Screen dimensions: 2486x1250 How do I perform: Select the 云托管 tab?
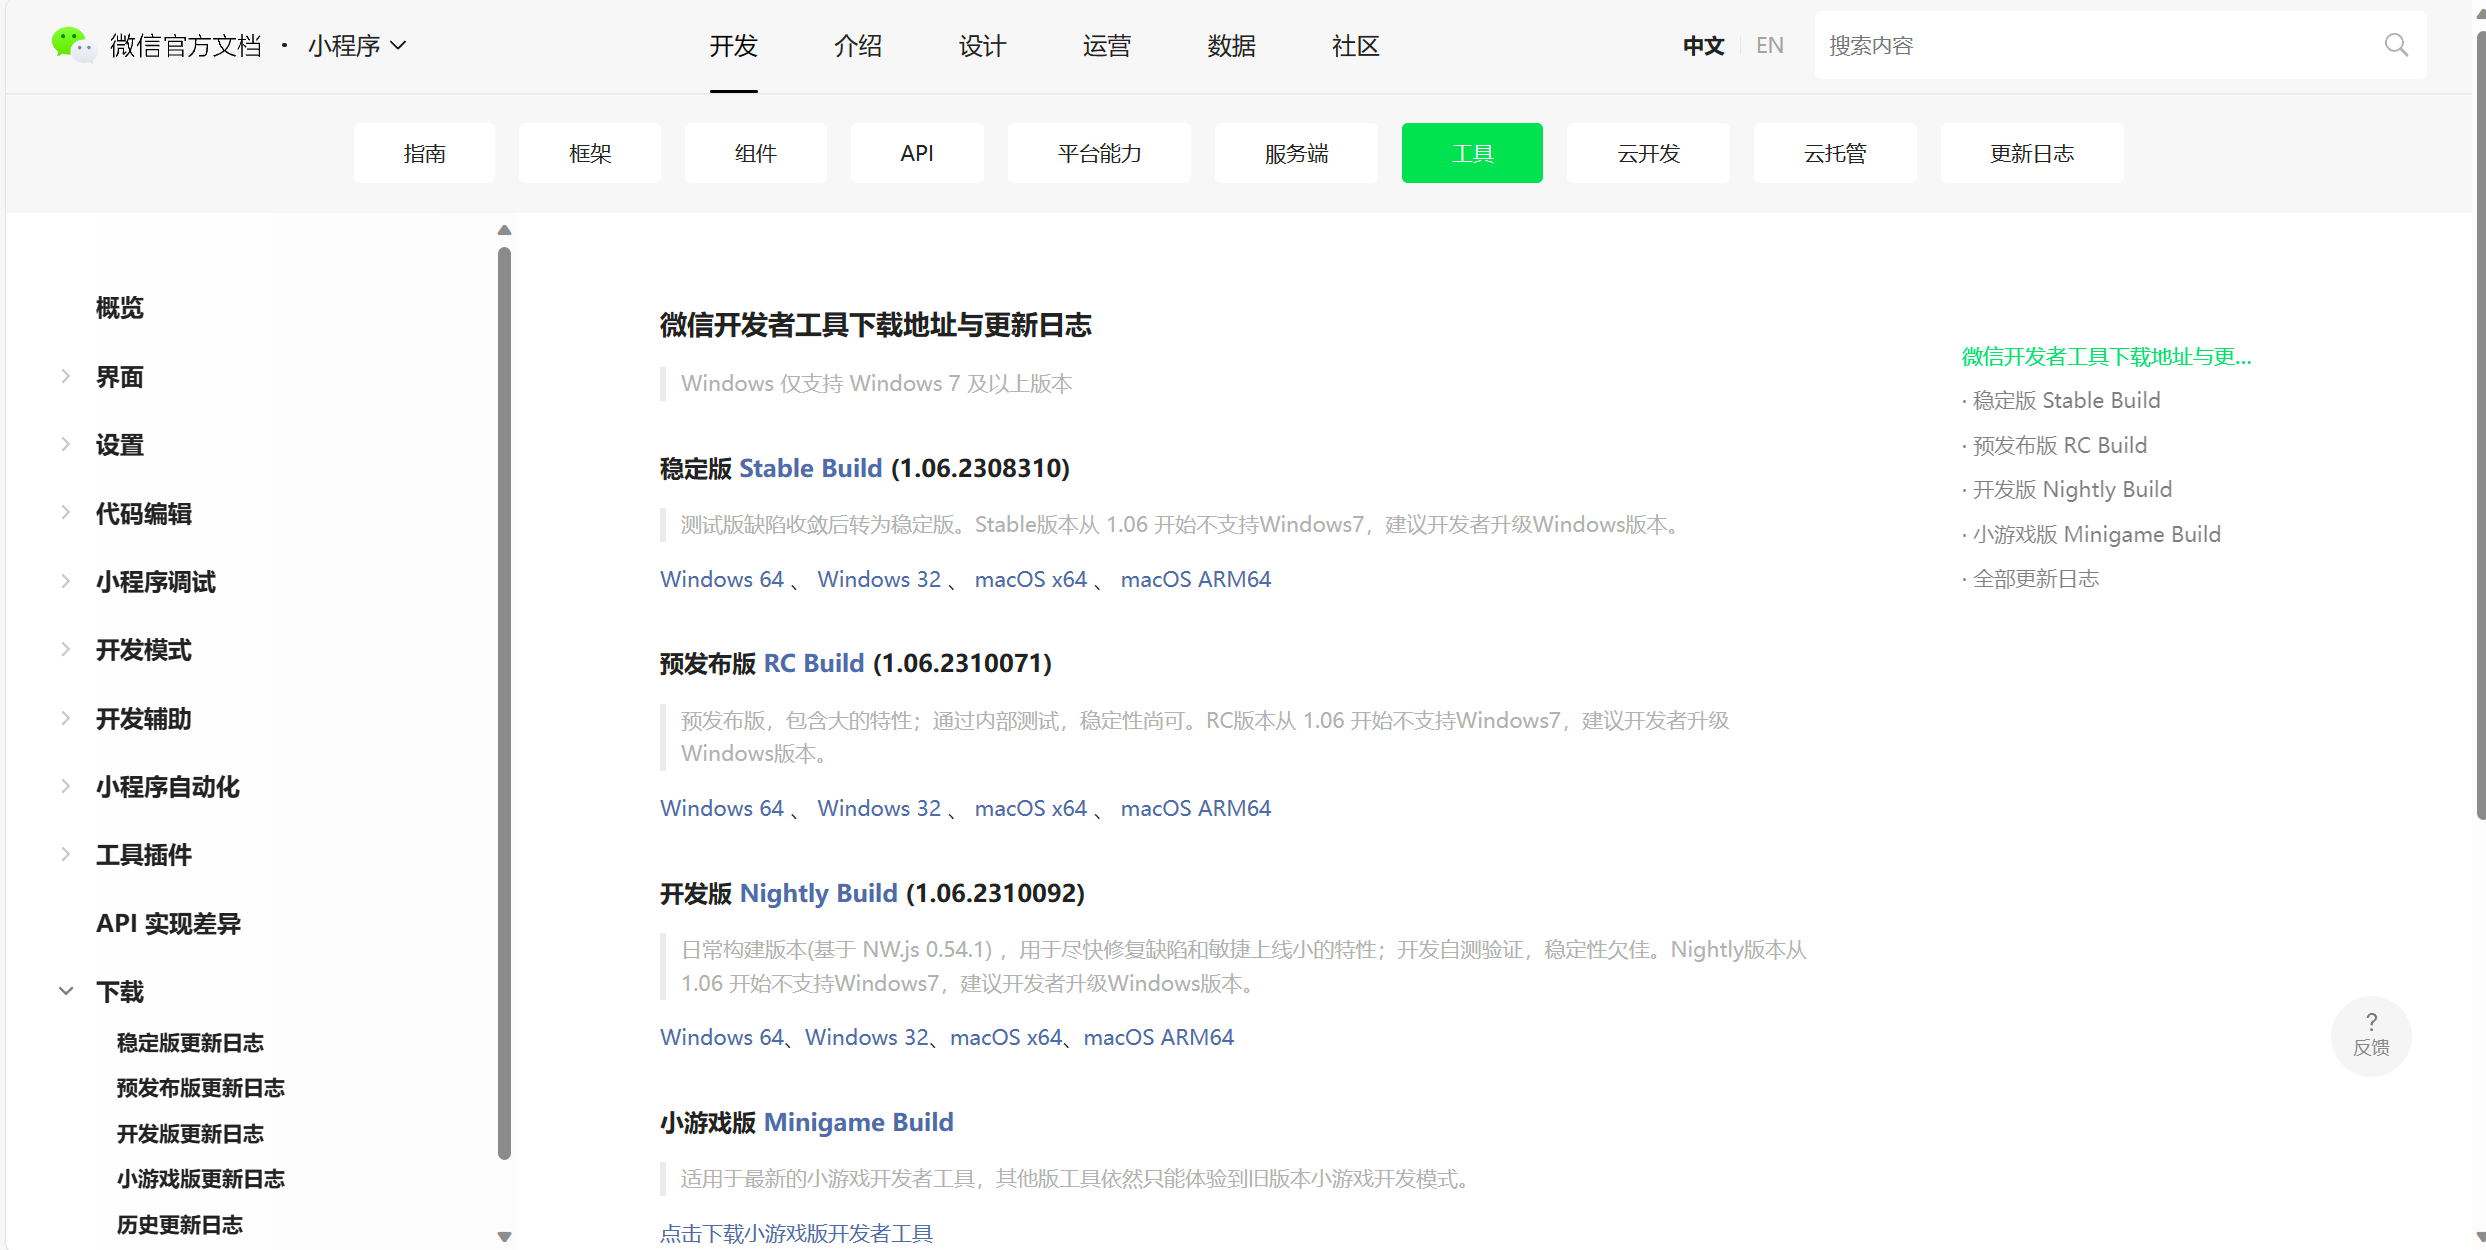(x=1835, y=153)
